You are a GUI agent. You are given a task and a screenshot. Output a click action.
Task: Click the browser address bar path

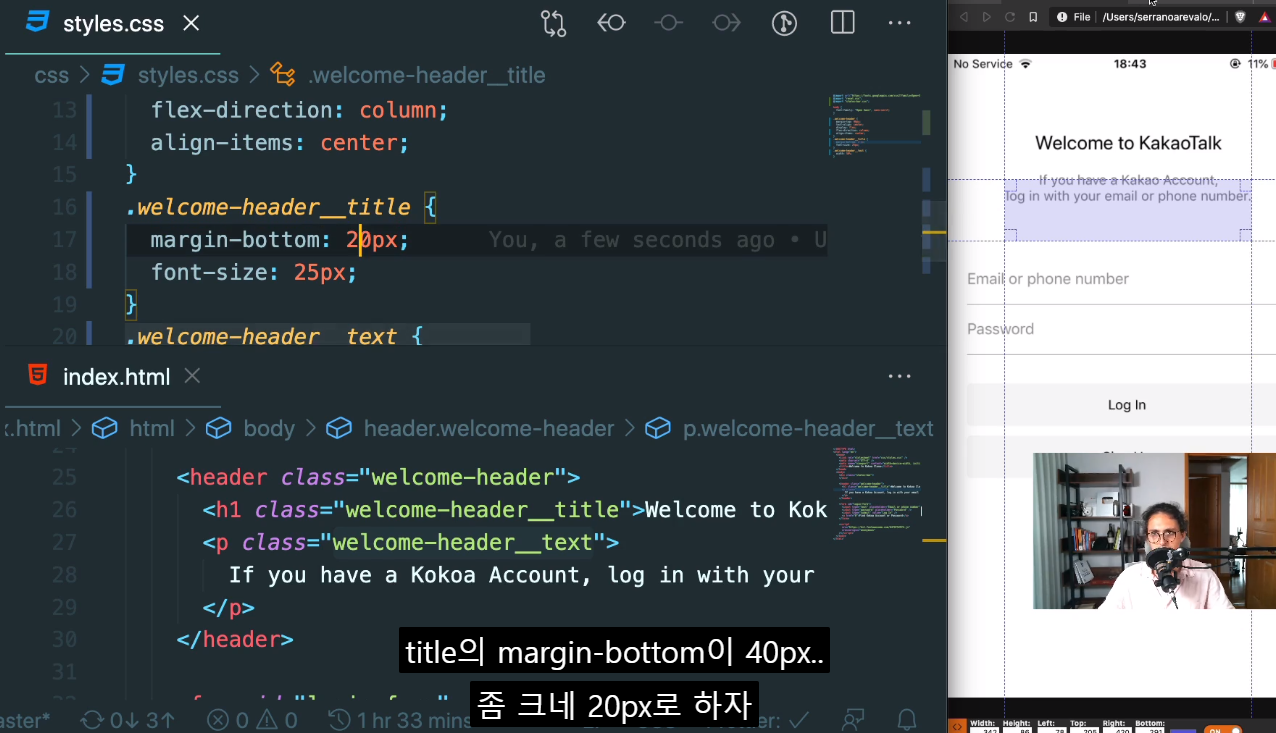tap(1160, 17)
